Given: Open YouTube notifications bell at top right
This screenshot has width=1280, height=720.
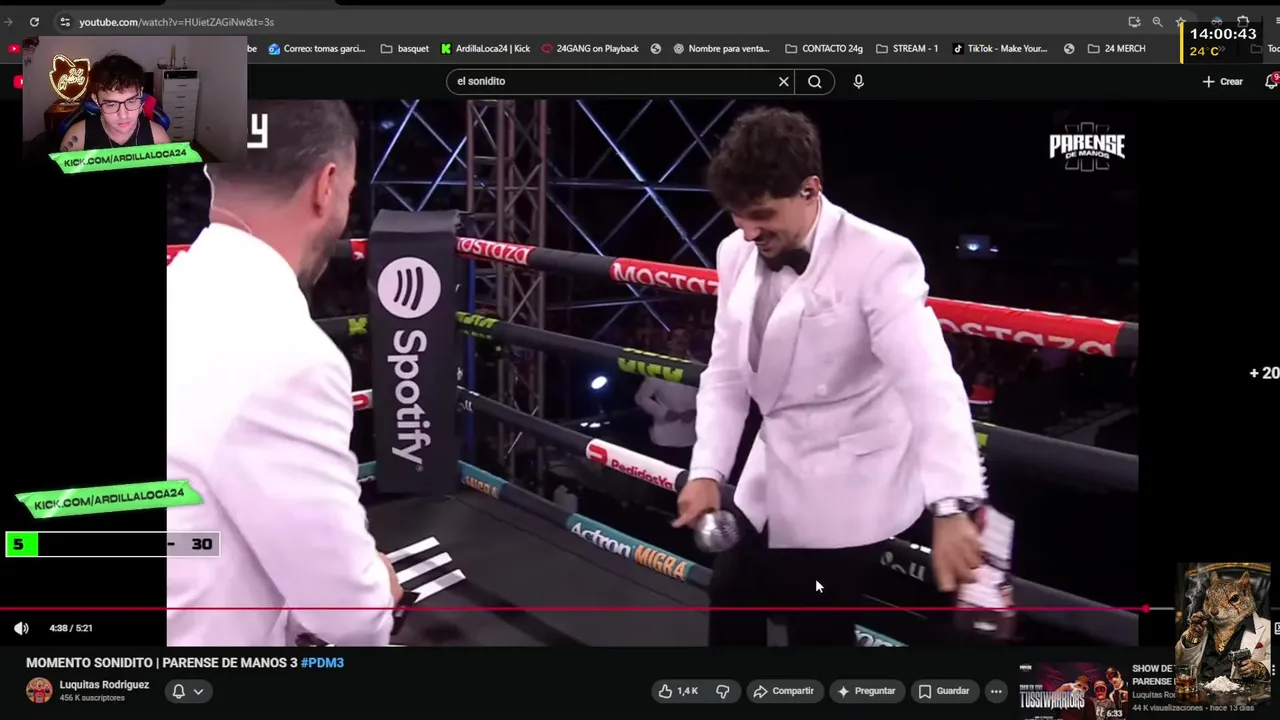Looking at the screenshot, I should 1271,82.
